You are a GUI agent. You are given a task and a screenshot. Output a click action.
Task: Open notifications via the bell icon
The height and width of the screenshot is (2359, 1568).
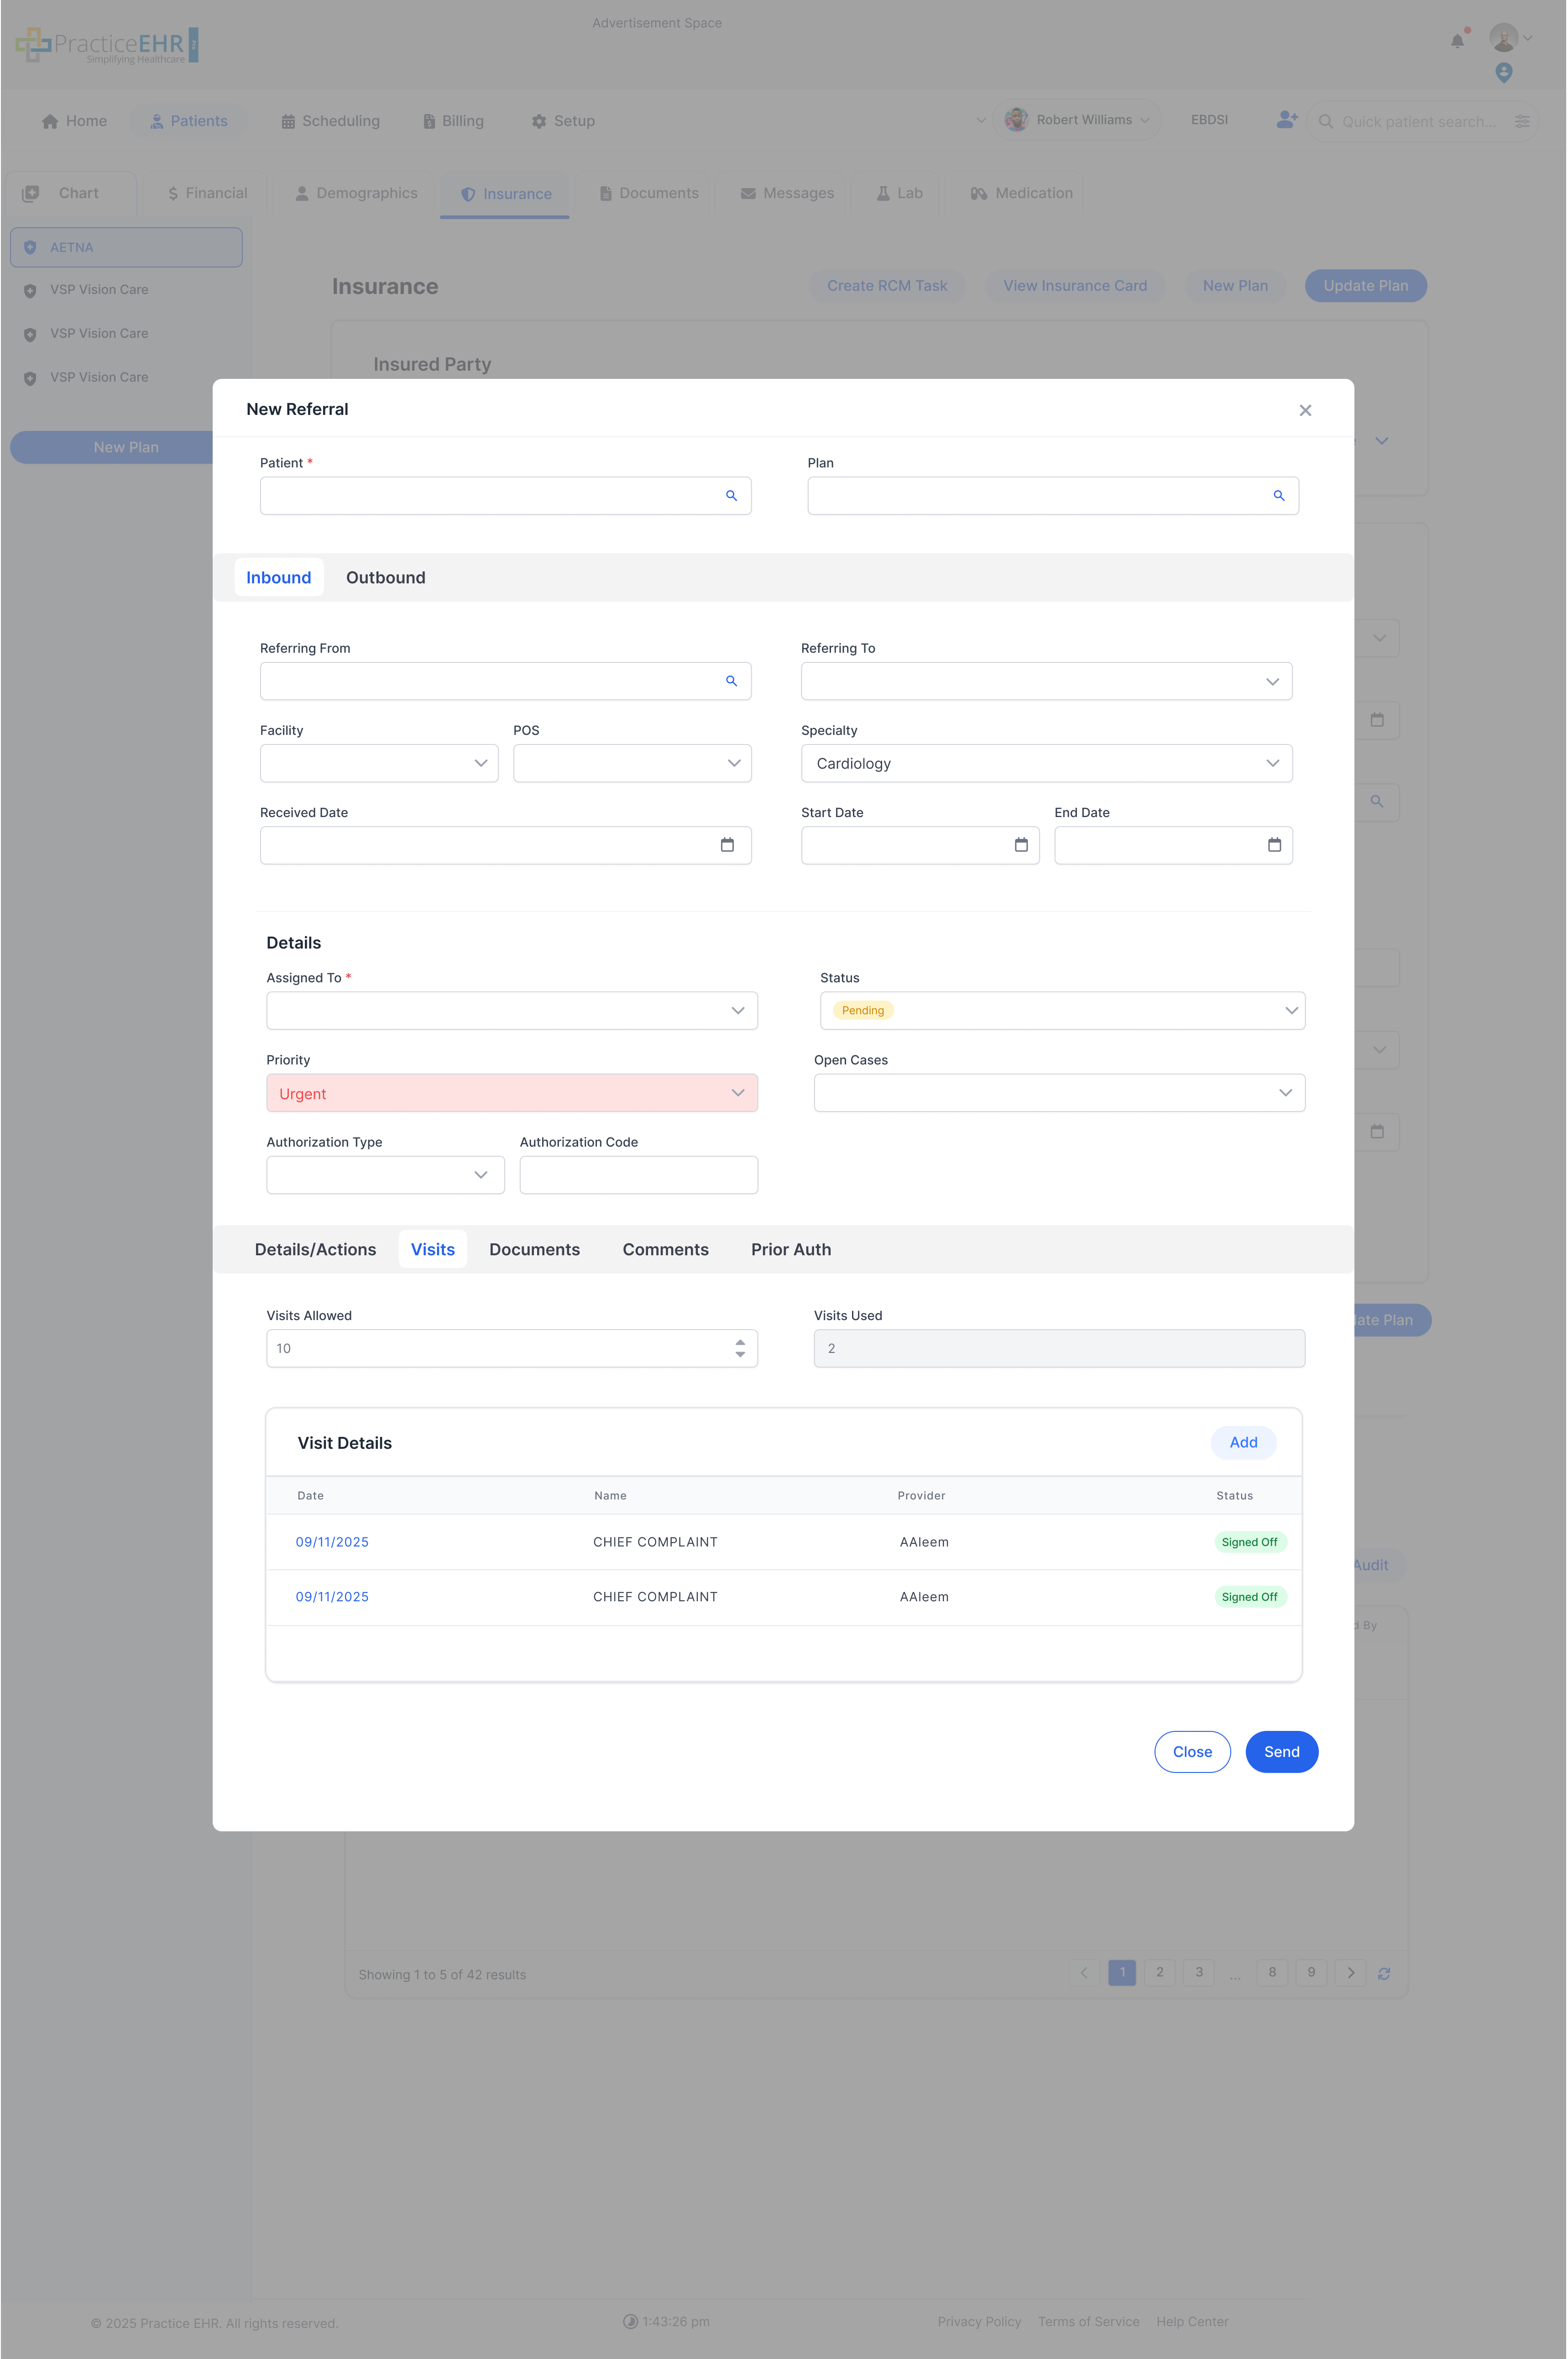click(x=1457, y=40)
